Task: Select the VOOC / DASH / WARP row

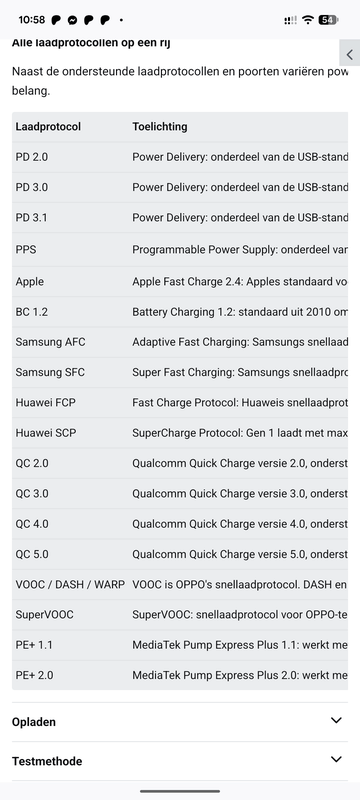Action: (x=180, y=585)
